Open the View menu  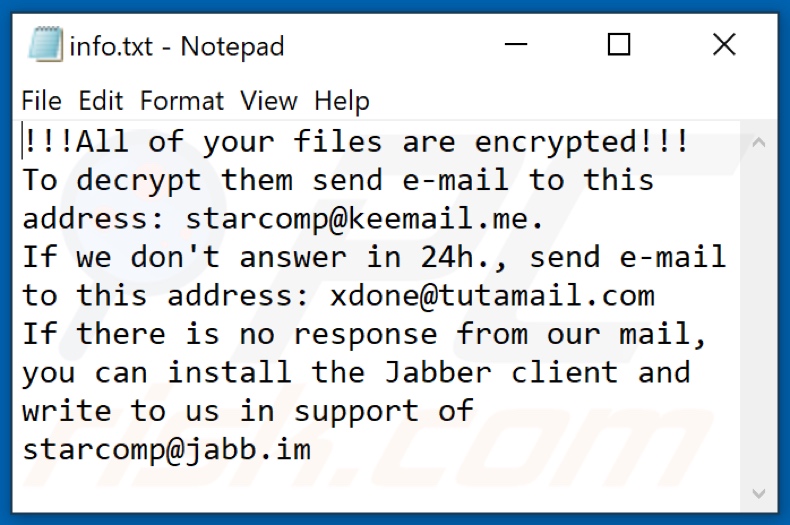tap(269, 101)
